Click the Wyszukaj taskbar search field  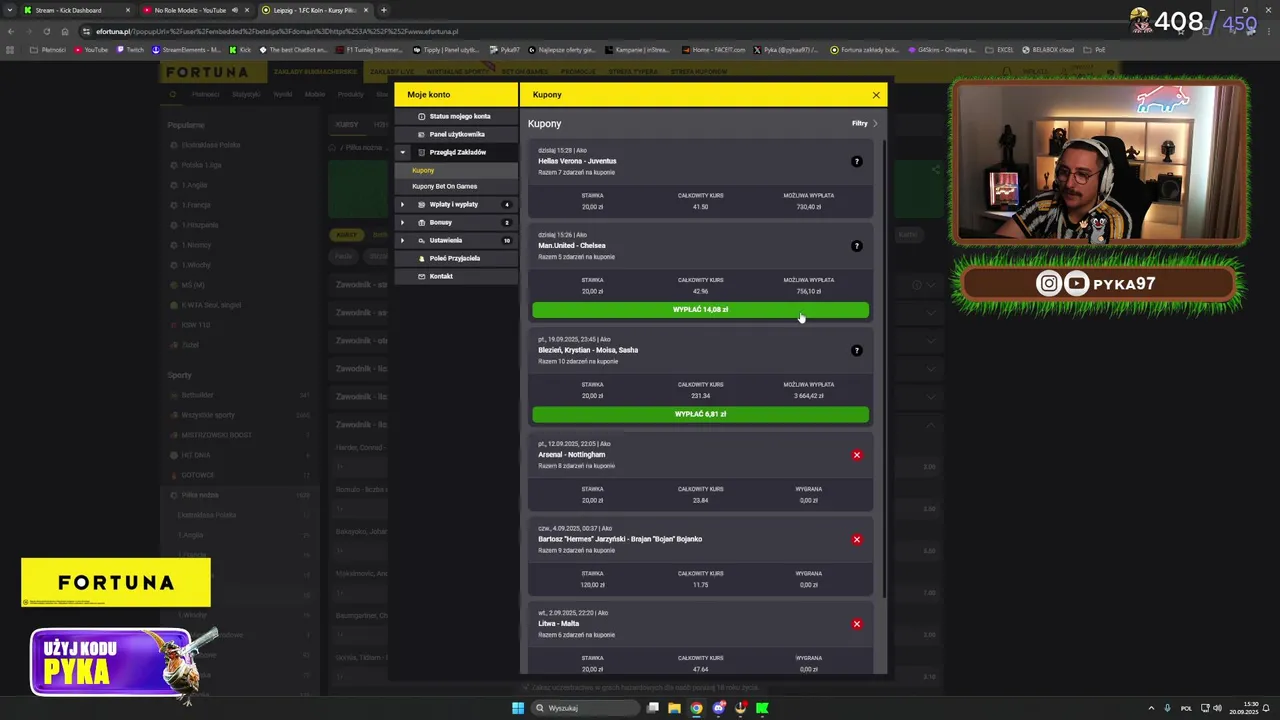585,708
